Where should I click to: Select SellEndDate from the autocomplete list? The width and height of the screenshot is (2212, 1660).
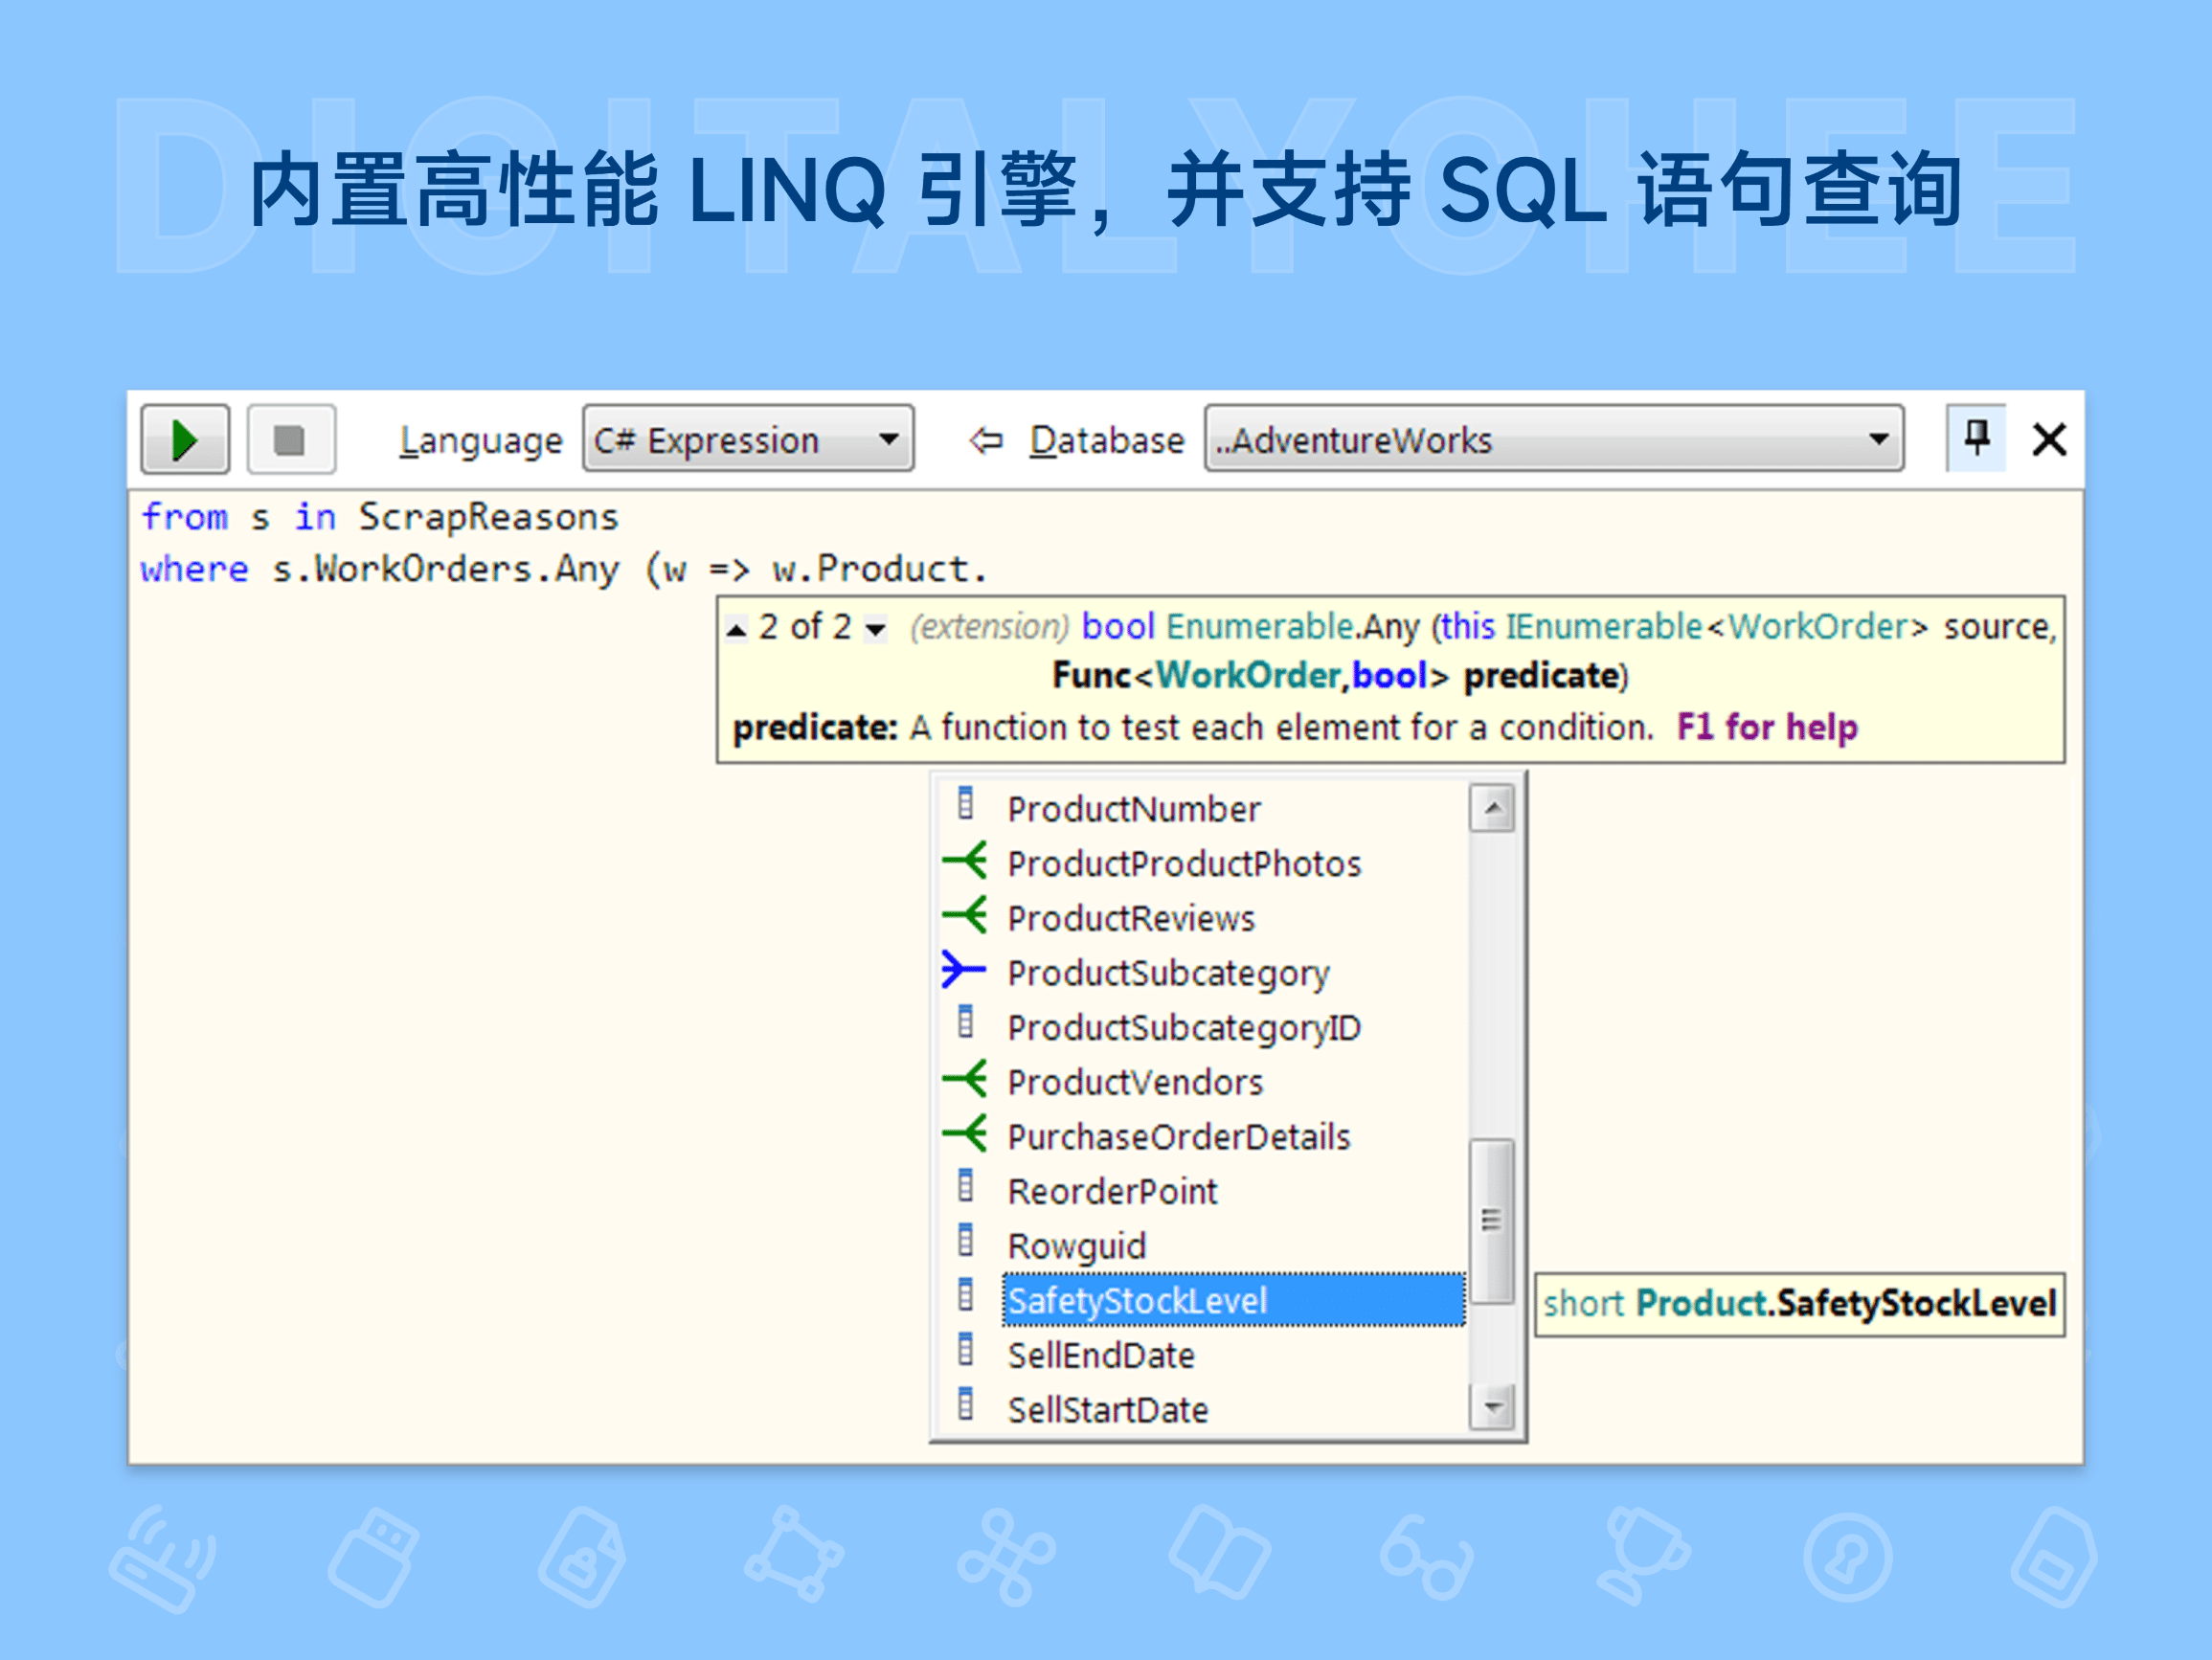click(1100, 1355)
